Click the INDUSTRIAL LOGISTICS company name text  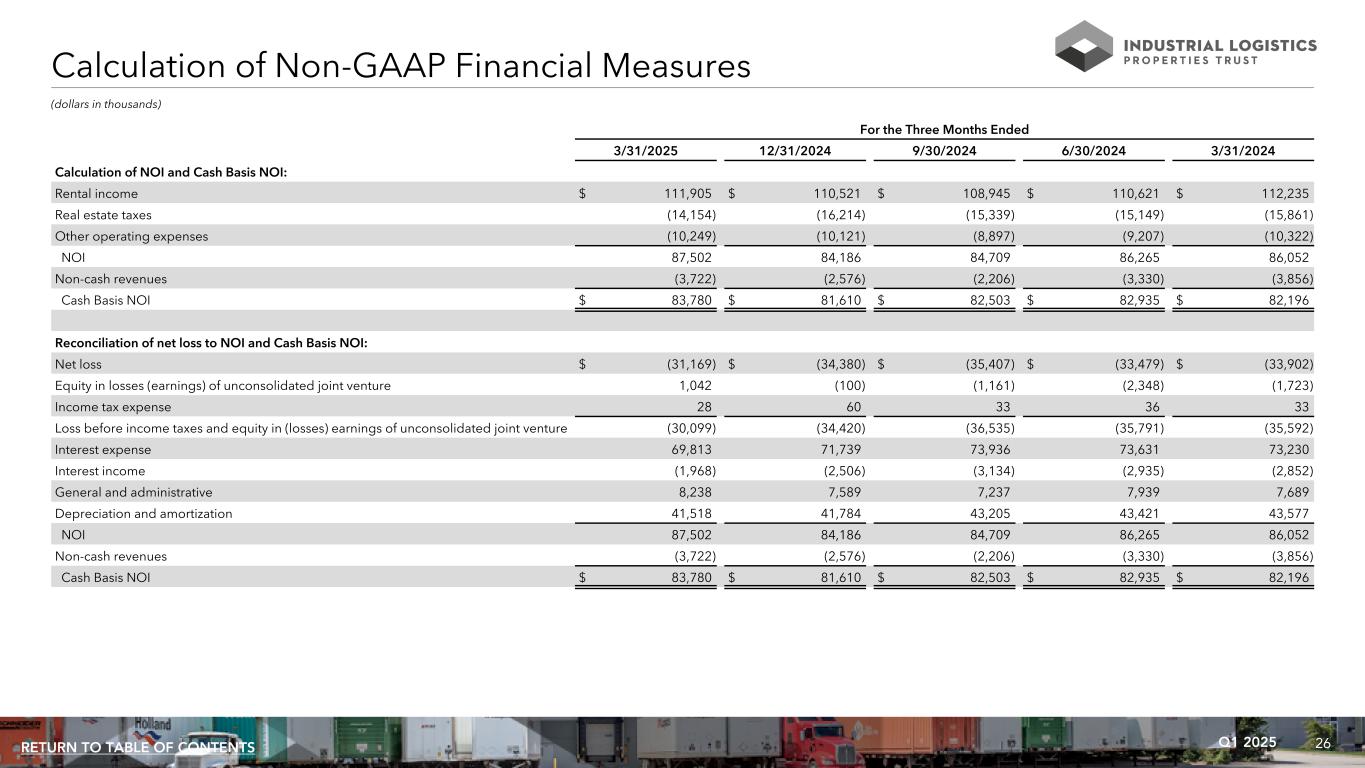tap(1221, 45)
